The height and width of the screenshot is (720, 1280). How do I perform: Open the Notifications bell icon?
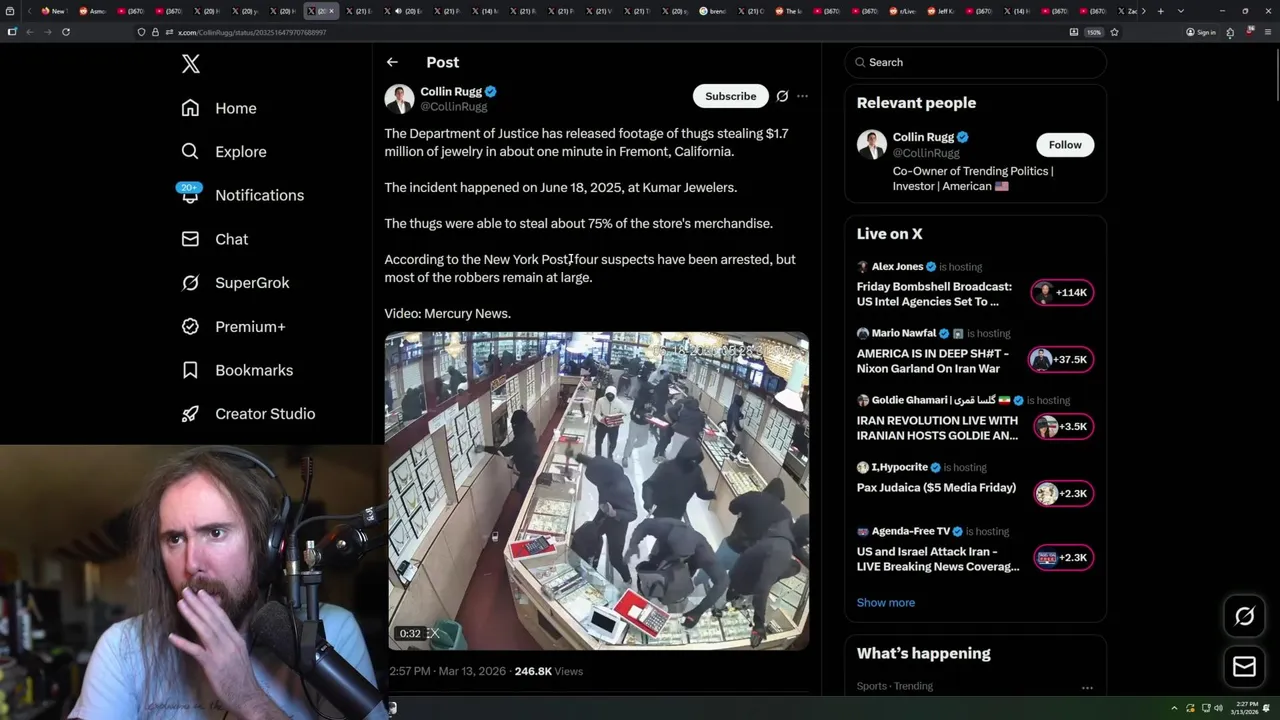[190, 194]
